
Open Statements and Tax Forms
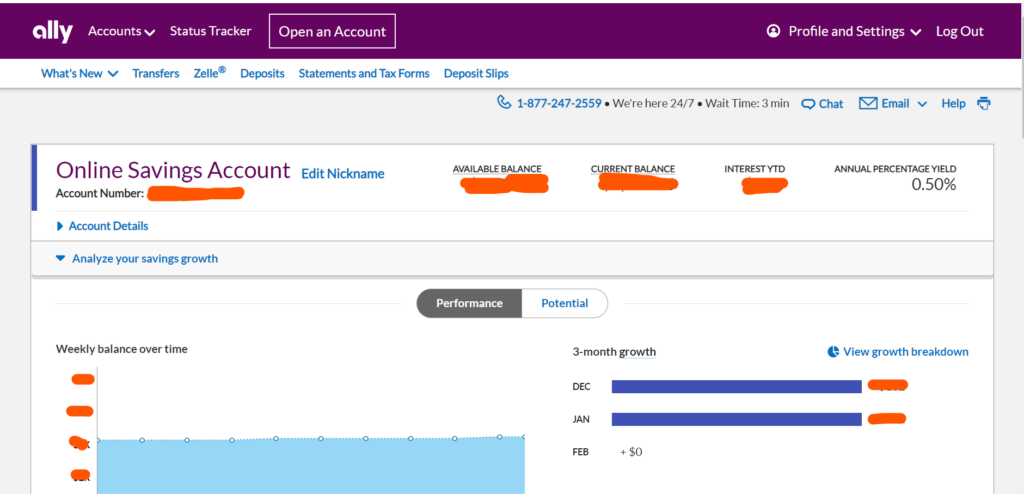click(364, 74)
